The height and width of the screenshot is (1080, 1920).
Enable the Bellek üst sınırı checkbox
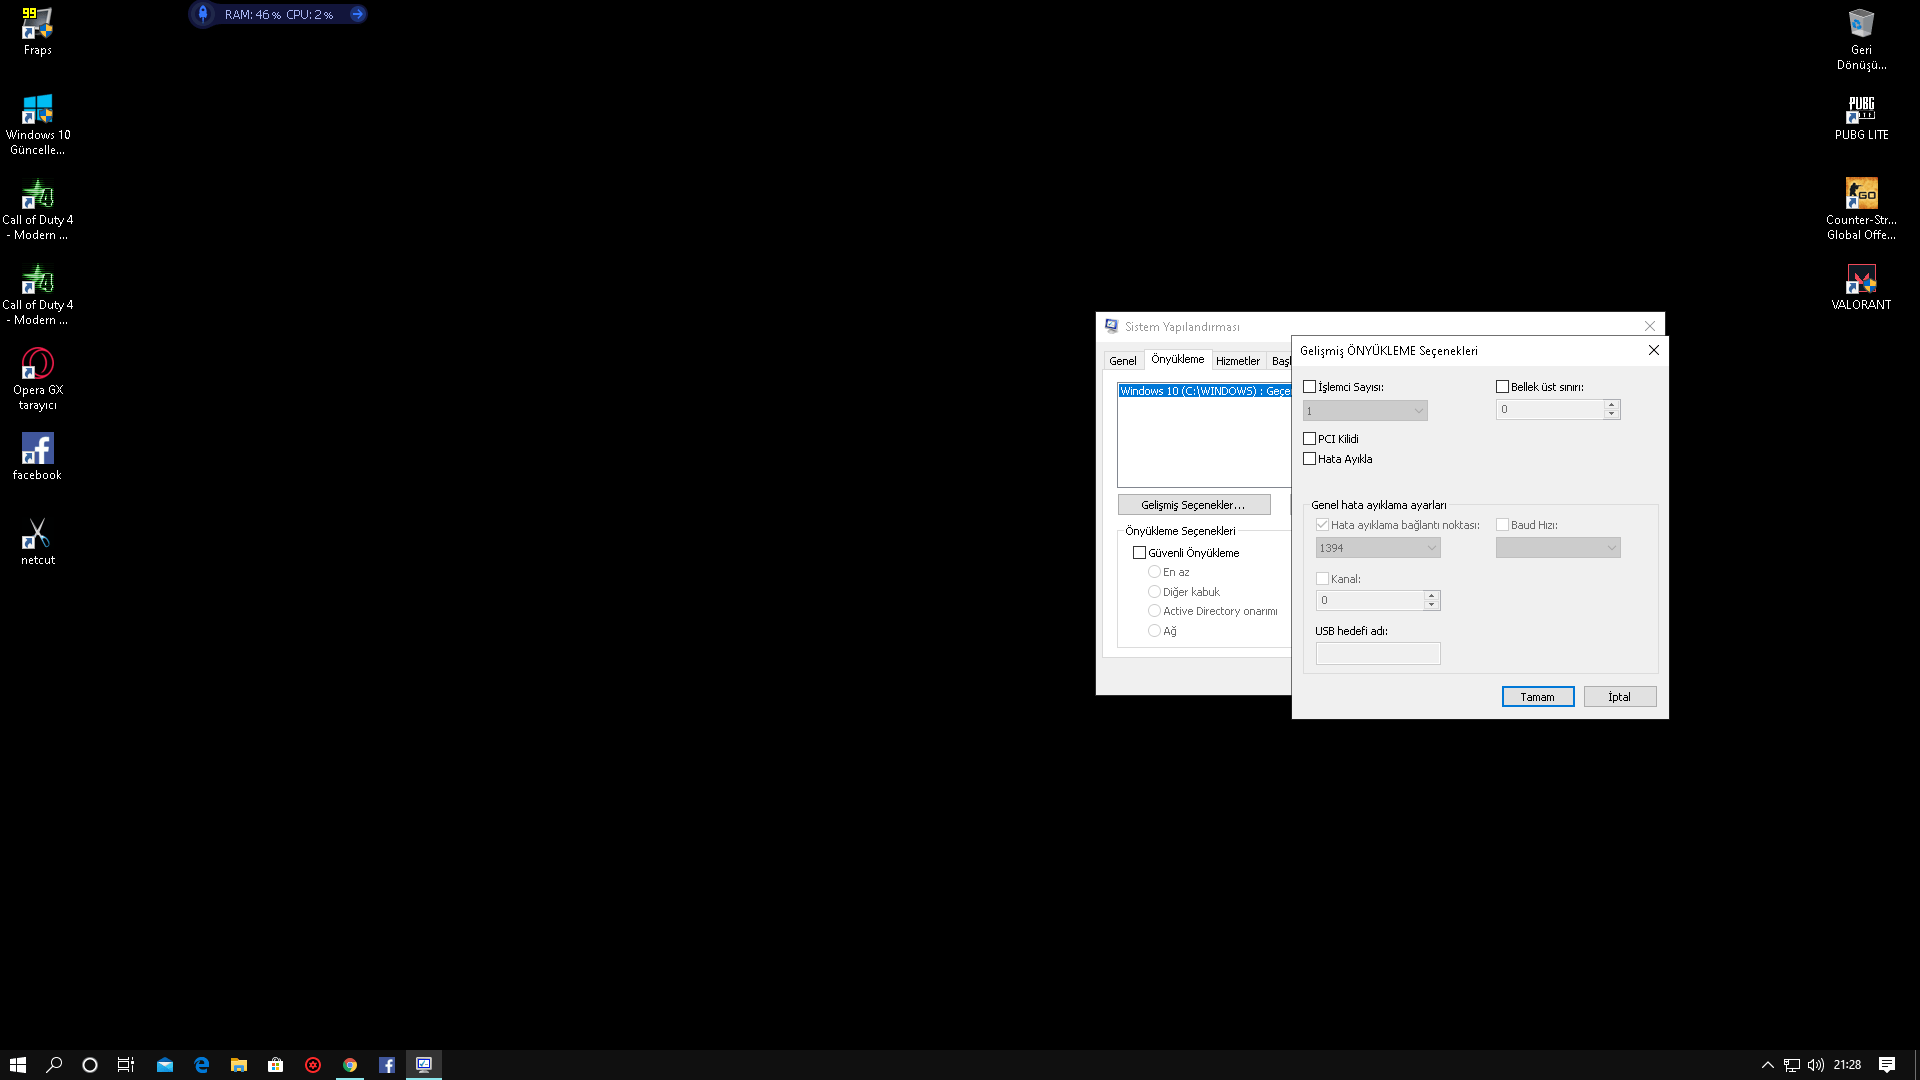(1502, 387)
